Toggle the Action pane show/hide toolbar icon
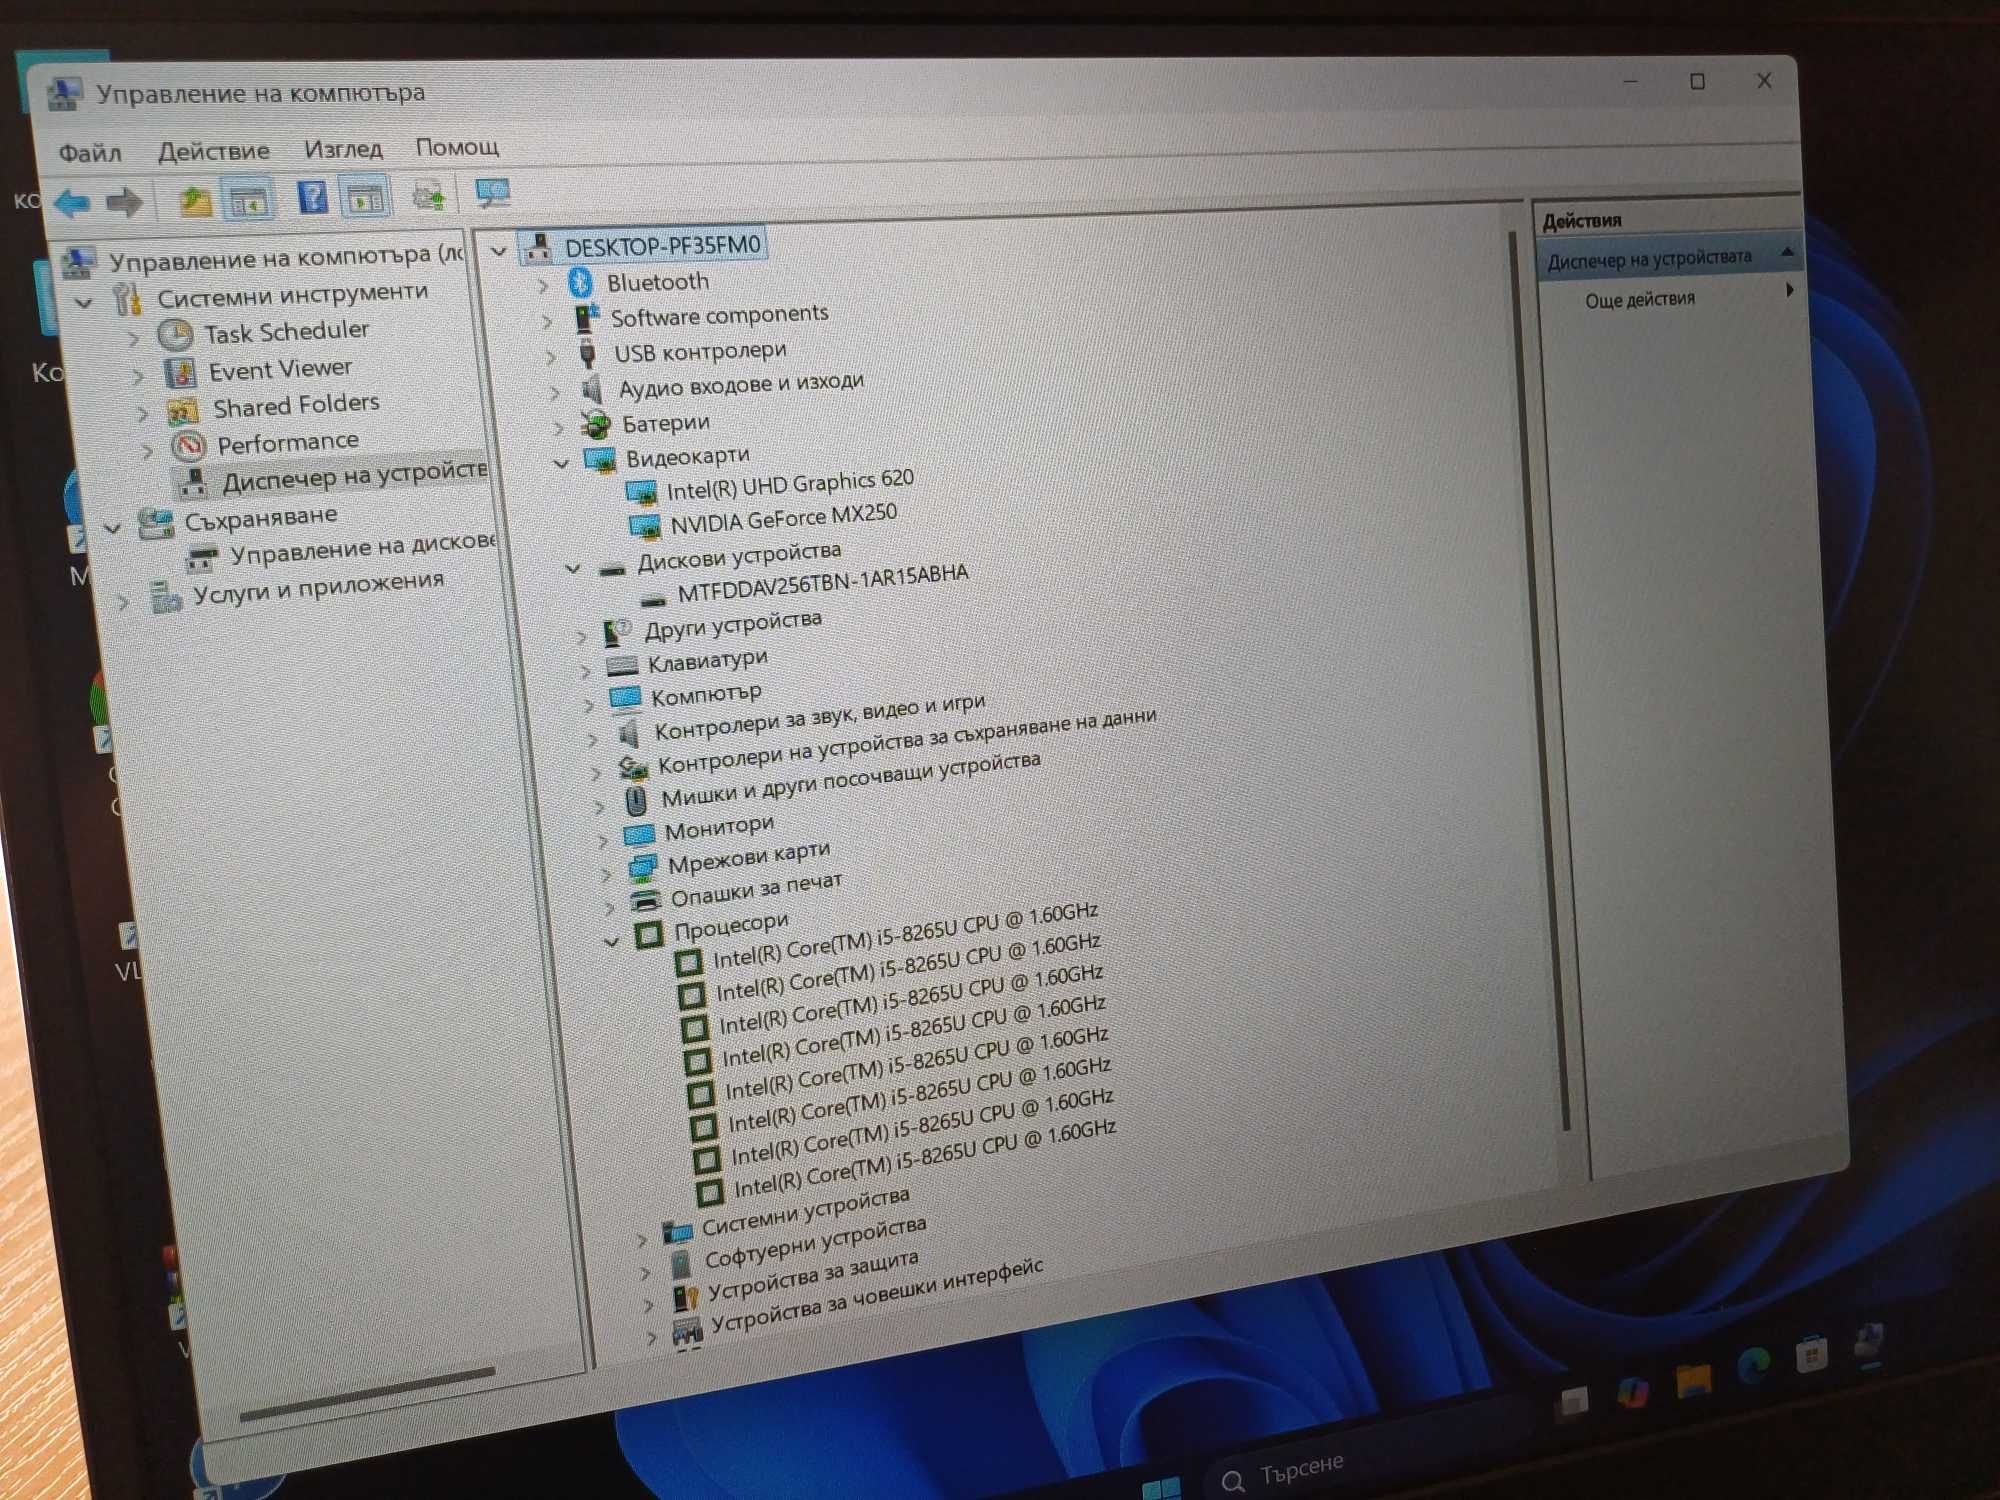 coord(365,197)
